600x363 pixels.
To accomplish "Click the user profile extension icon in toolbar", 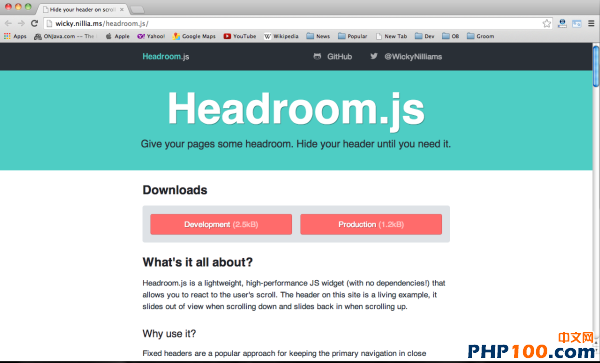I will tap(562, 23).
